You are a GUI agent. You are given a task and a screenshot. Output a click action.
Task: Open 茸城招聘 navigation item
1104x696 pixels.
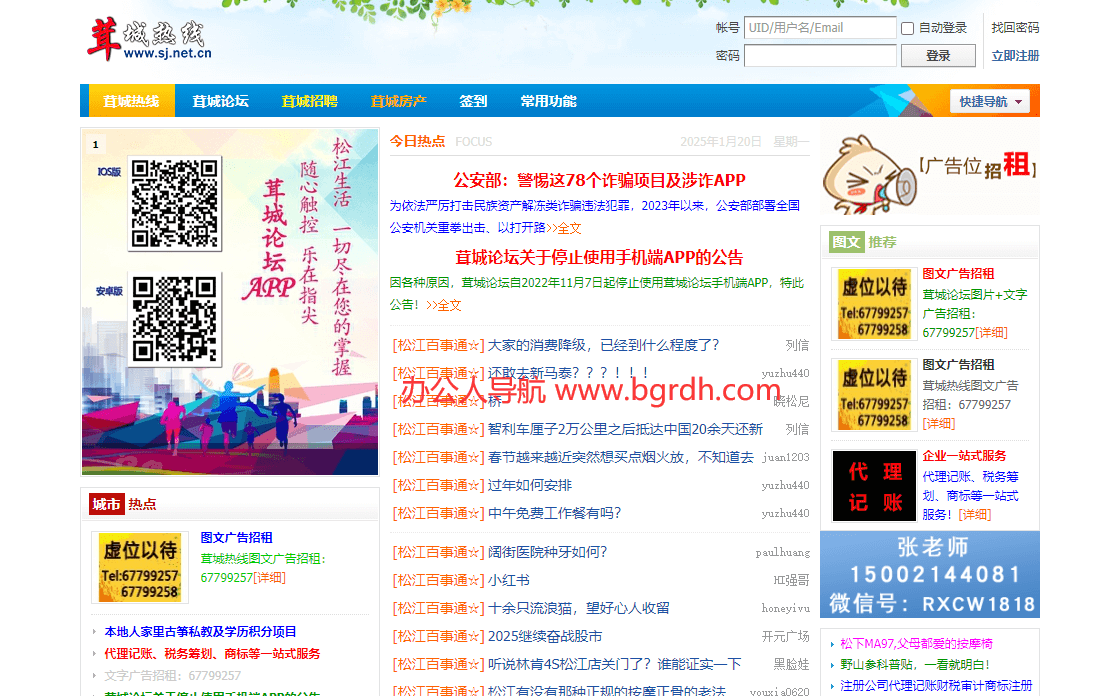(x=309, y=101)
